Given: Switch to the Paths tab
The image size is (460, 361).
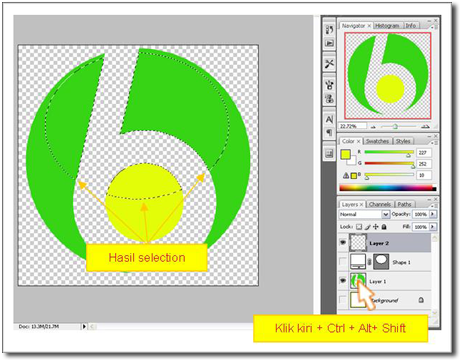Looking at the screenshot, I should [x=404, y=204].
